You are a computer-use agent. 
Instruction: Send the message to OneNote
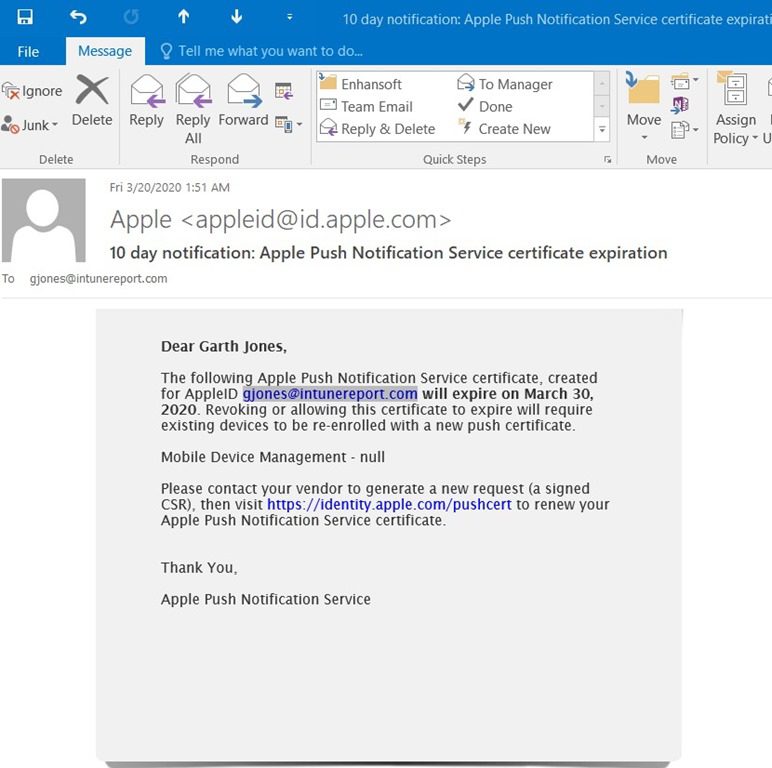coord(680,105)
